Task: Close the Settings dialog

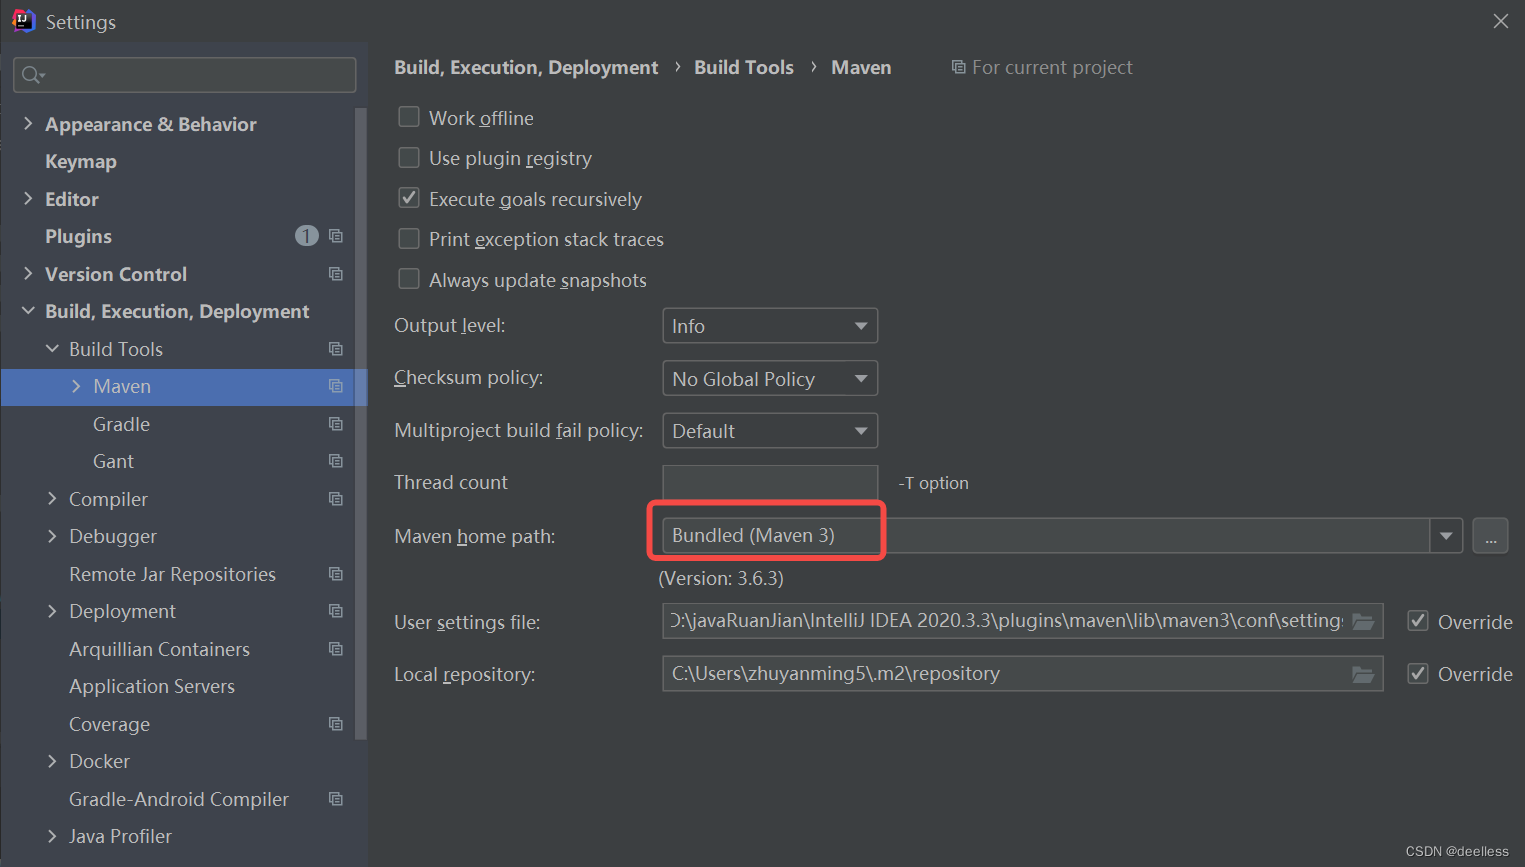Action: [x=1500, y=21]
